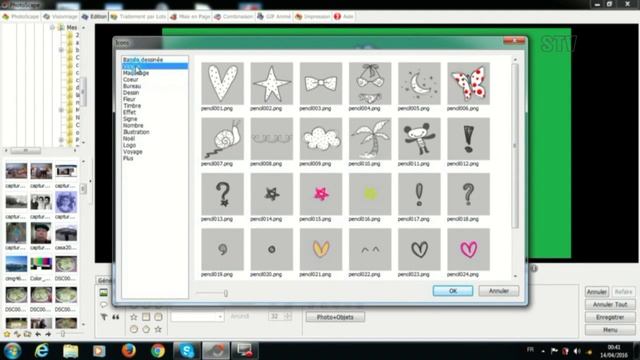Viewport: 640px width, 360px height.
Task: Choose the Effet category
Action: click(129, 112)
